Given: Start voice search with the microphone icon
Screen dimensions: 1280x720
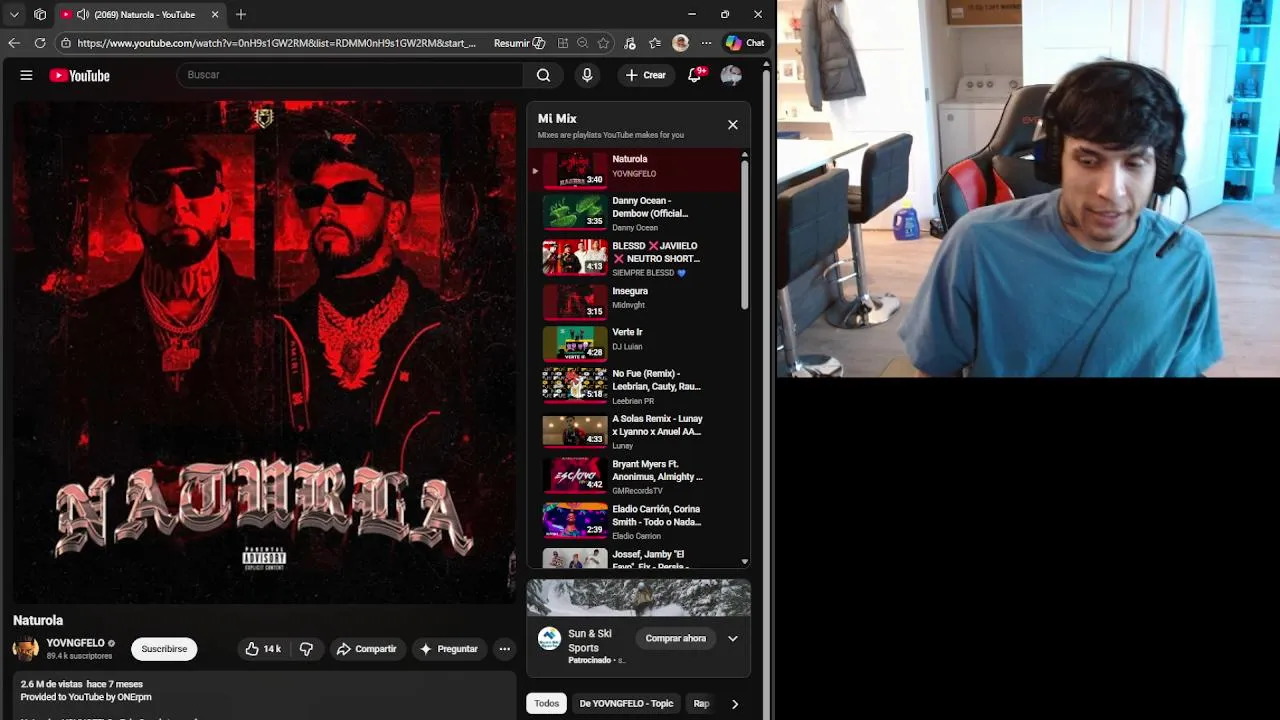Looking at the screenshot, I should (587, 75).
